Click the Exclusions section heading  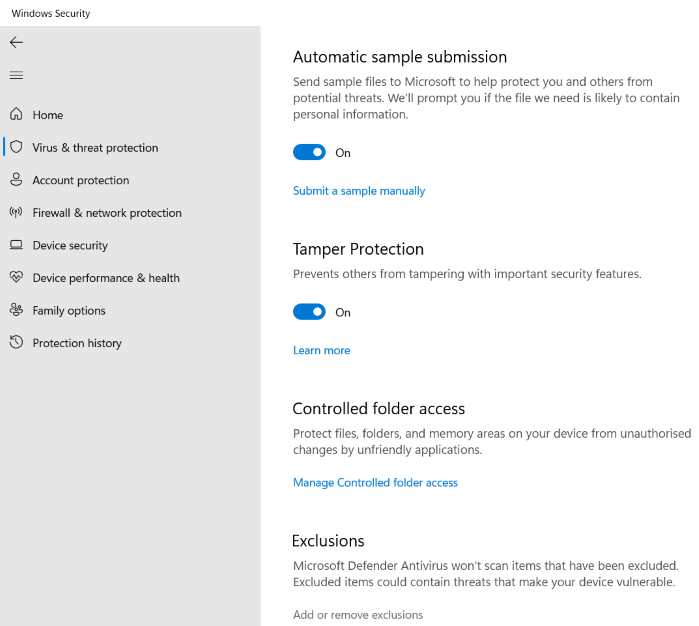pos(328,541)
